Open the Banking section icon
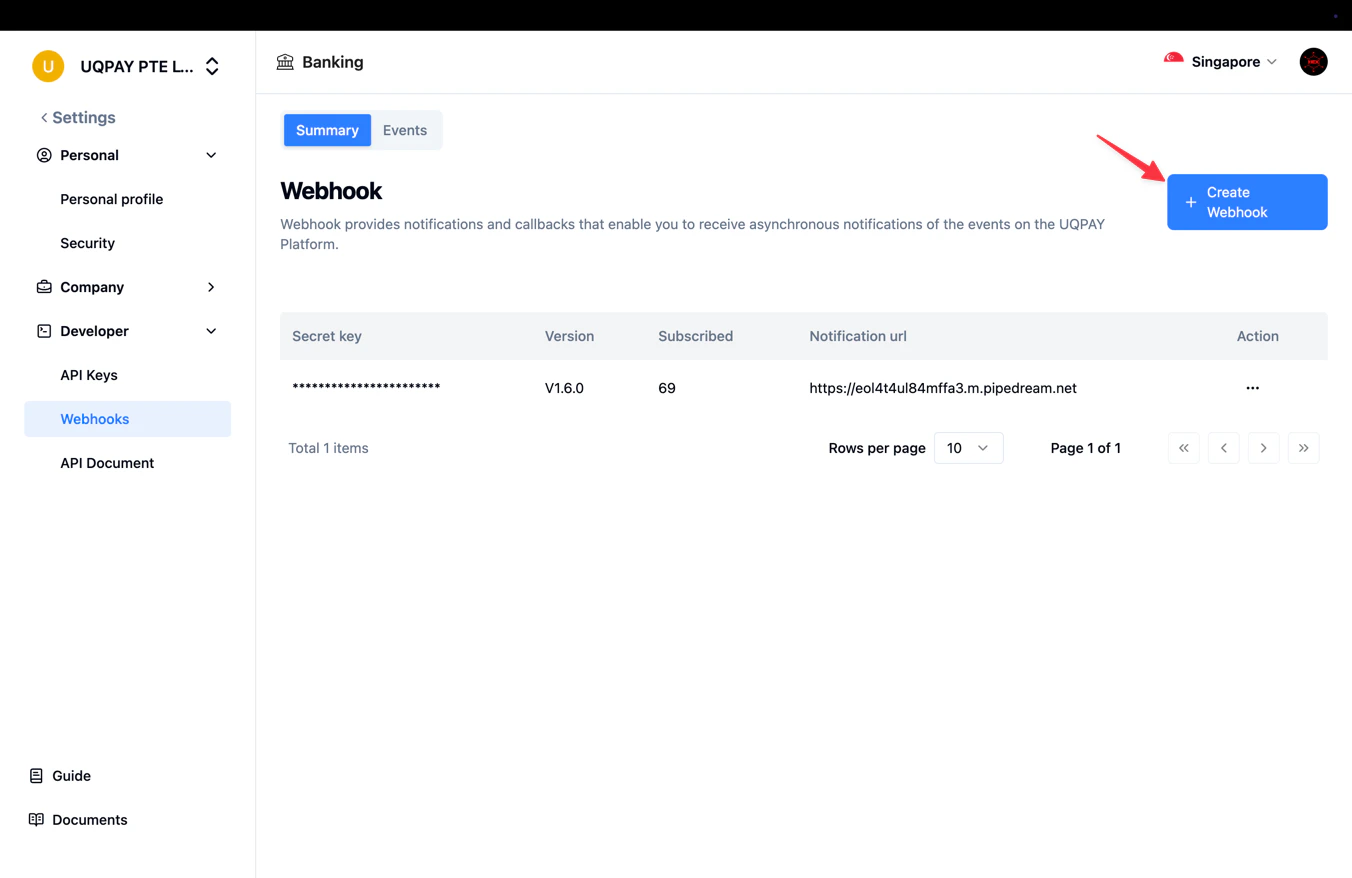 coord(287,61)
